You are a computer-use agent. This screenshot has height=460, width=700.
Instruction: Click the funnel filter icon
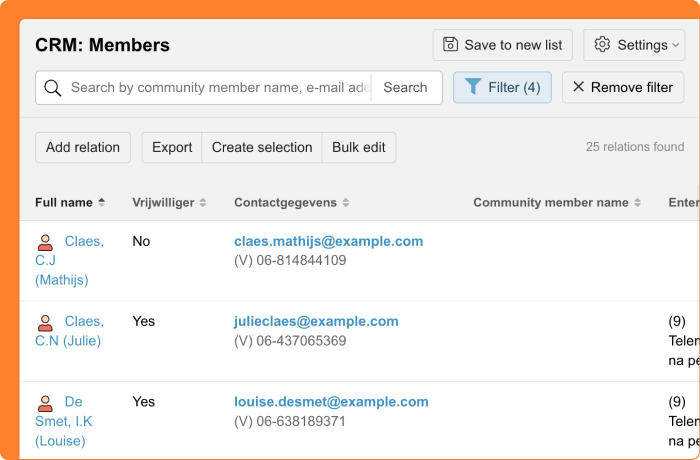pos(473,87)
